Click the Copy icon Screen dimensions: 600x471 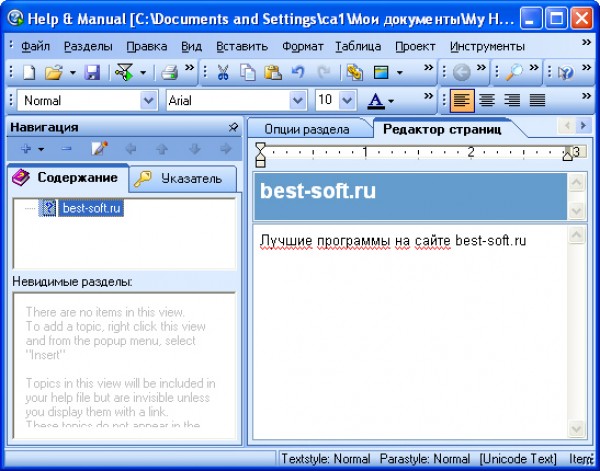click(x=248, y=72)
